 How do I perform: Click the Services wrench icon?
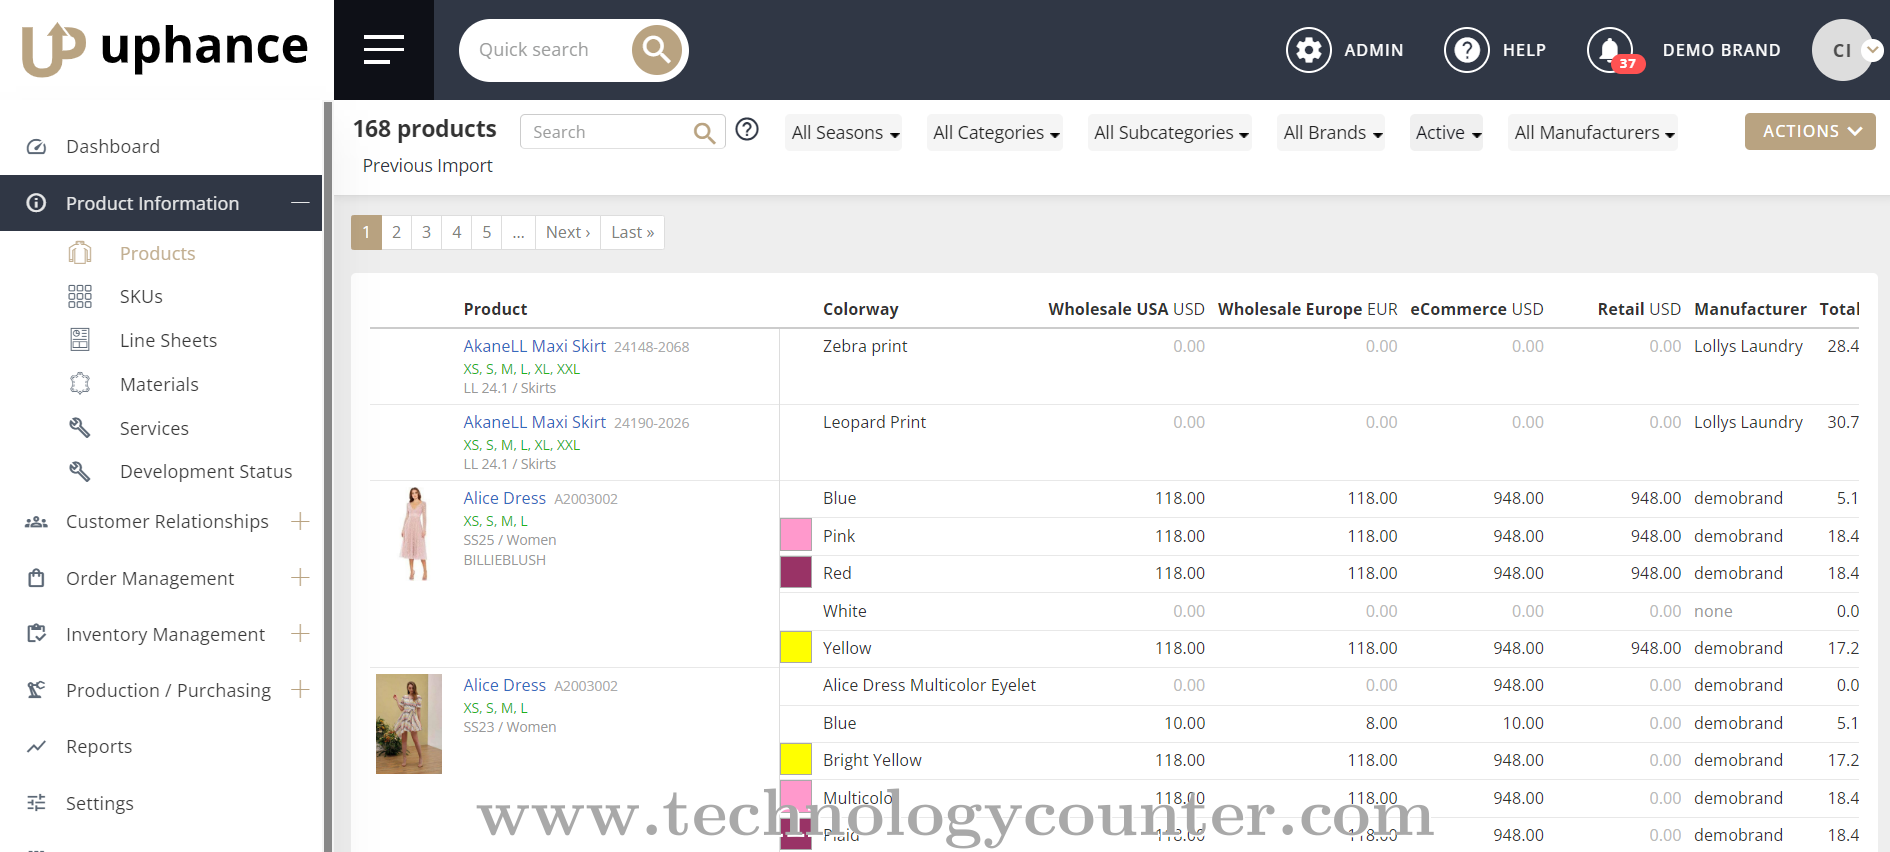80,428
